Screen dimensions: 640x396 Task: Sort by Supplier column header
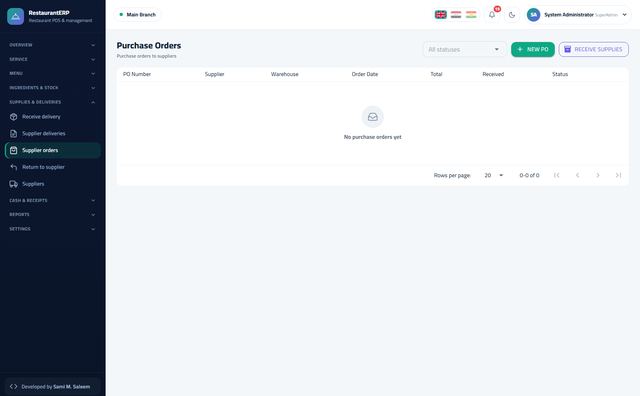[x=214, y=74]
